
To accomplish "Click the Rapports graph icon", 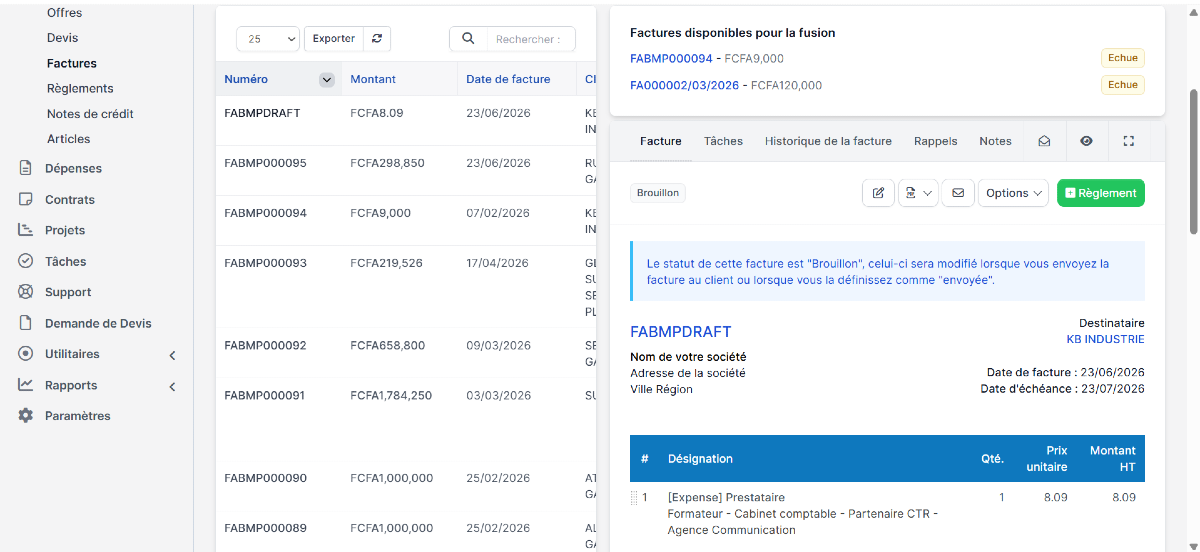I will click(x=26, y=385).
